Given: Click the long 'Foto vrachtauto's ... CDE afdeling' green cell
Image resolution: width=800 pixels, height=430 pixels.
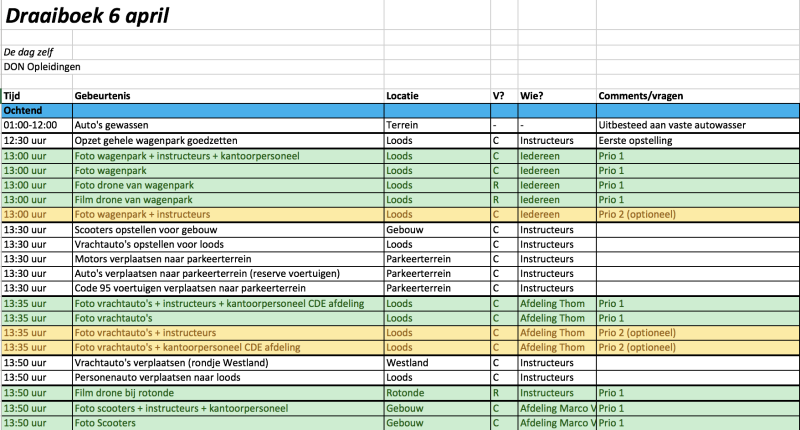Looking at the screenshot, I should (x=228, y=304).
